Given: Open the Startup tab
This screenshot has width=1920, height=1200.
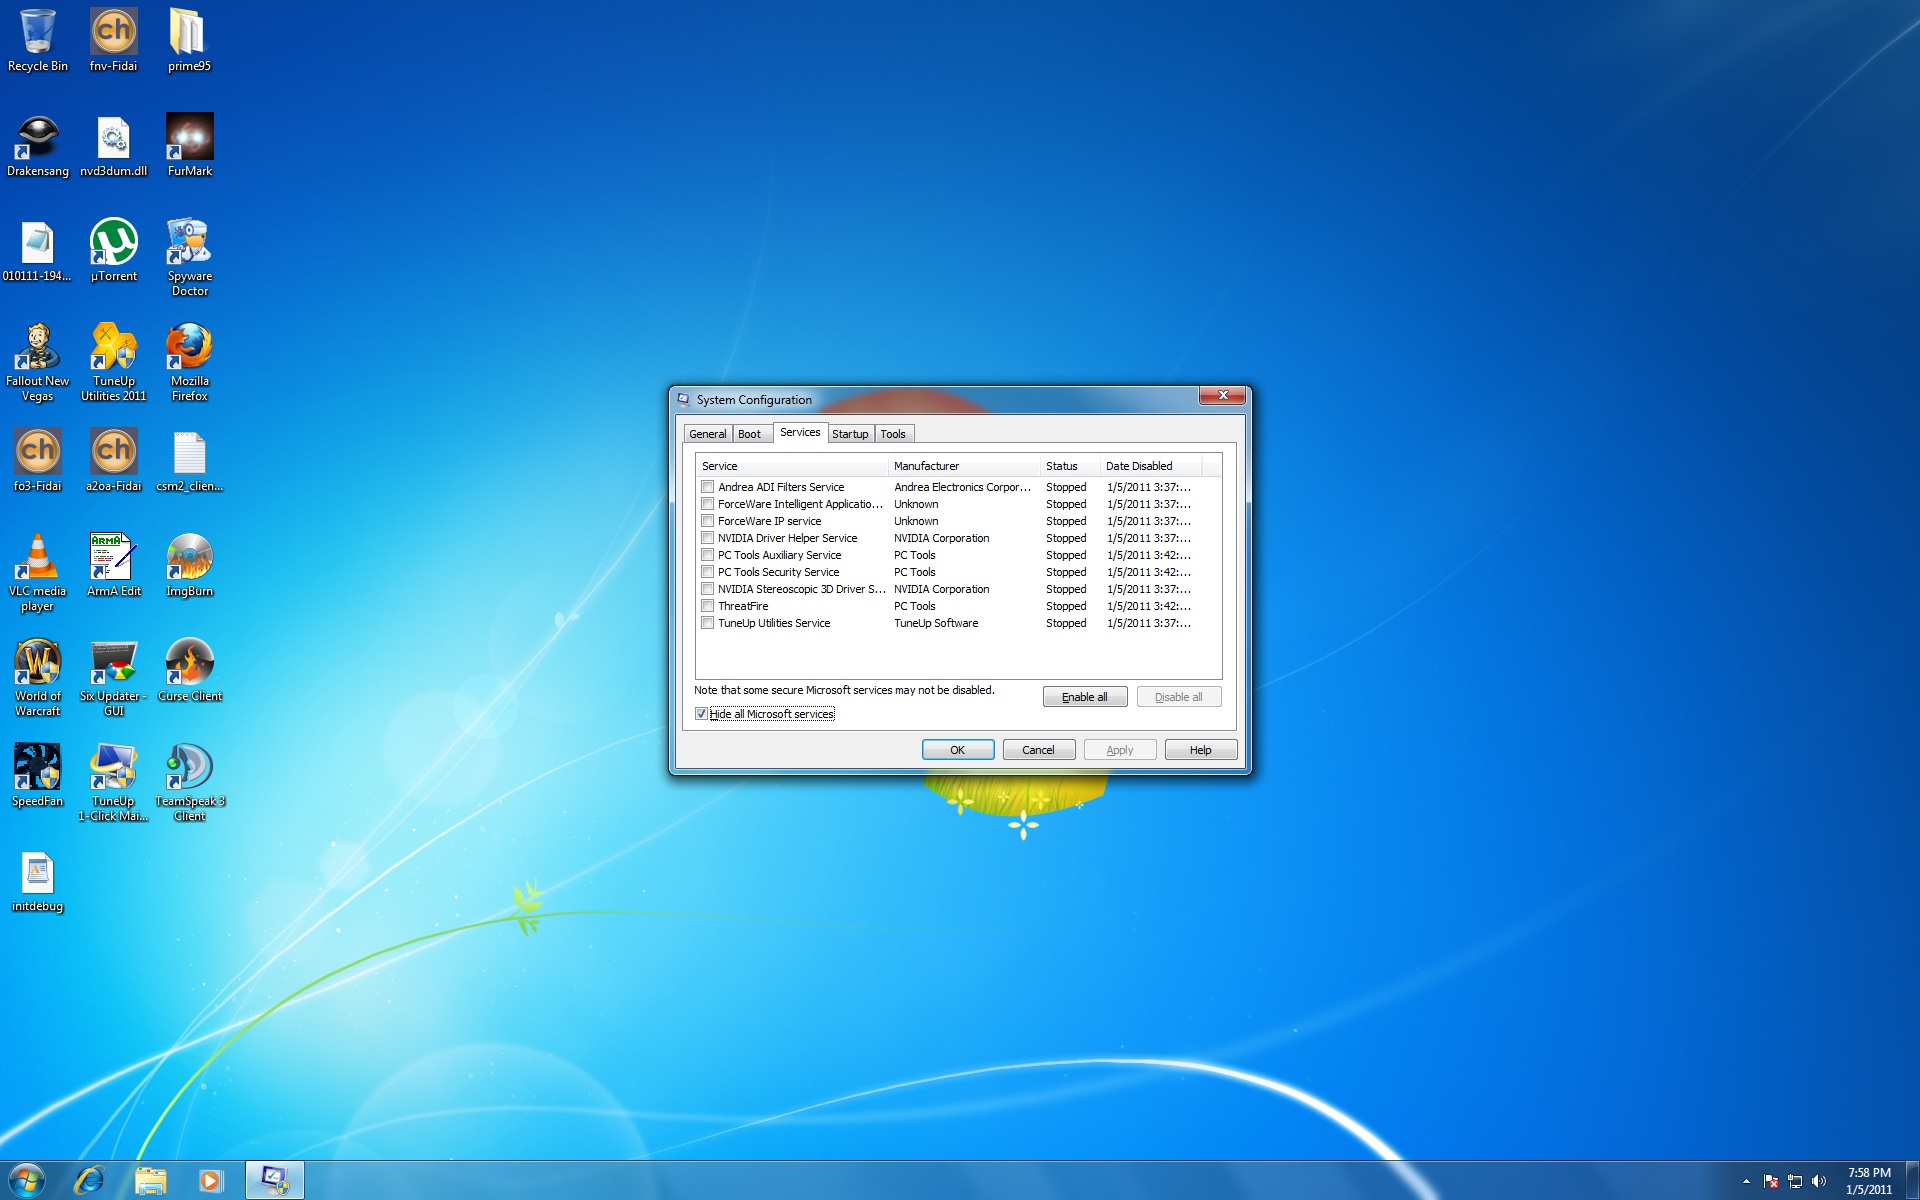Looking at the screenshot, I should coord(850,434).
